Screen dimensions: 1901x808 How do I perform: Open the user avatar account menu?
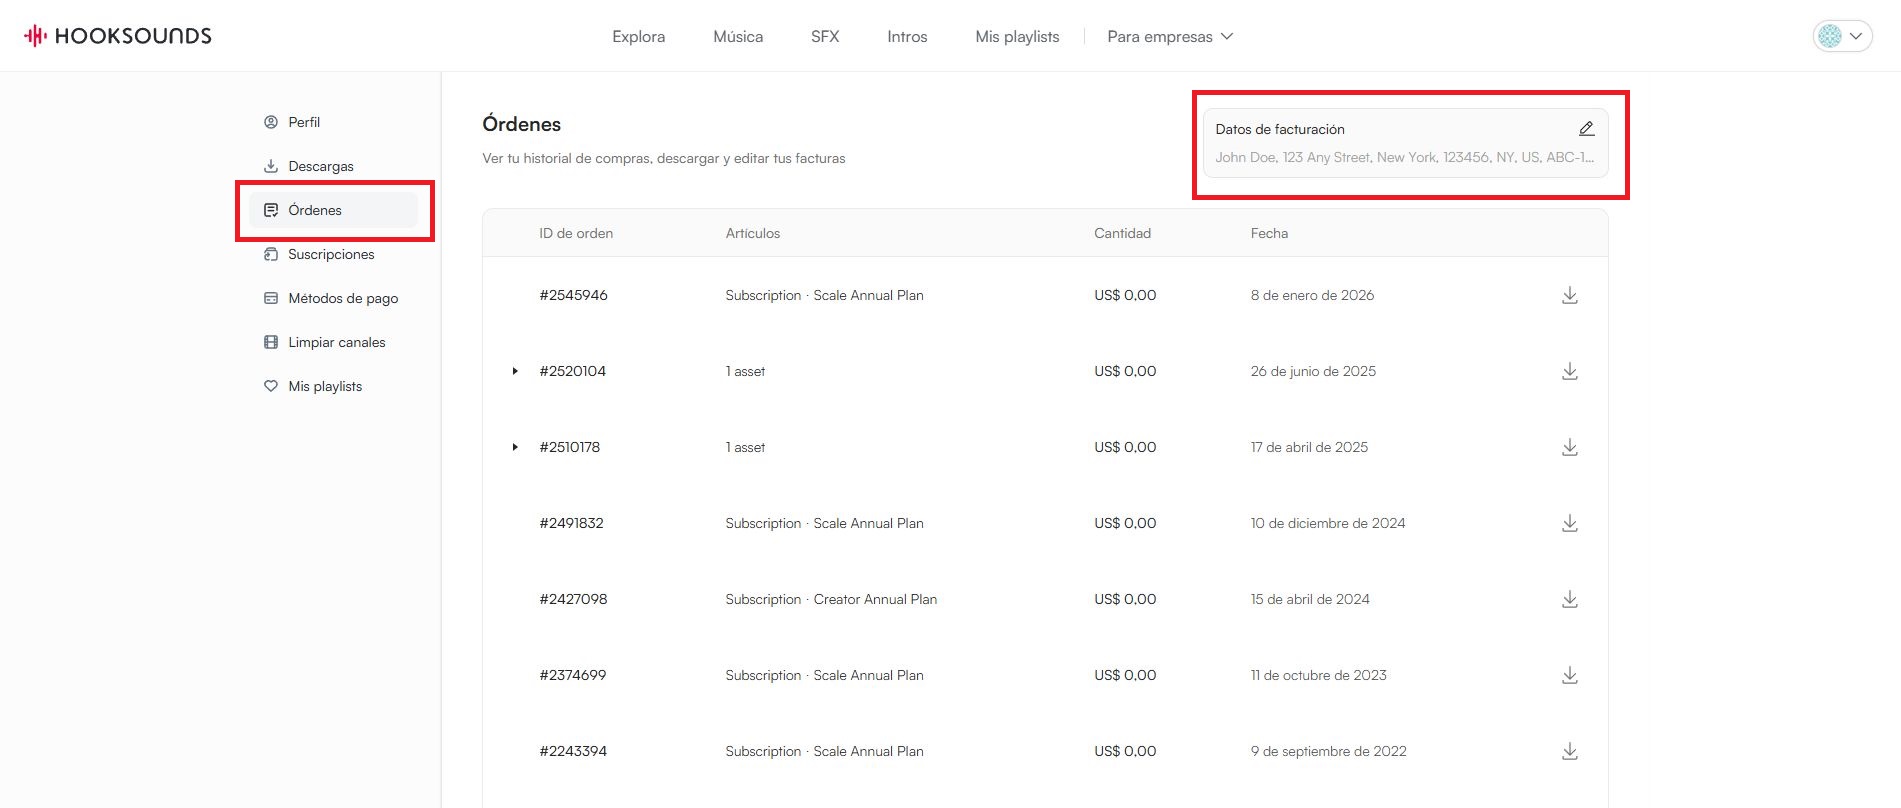click(1842, 36)
